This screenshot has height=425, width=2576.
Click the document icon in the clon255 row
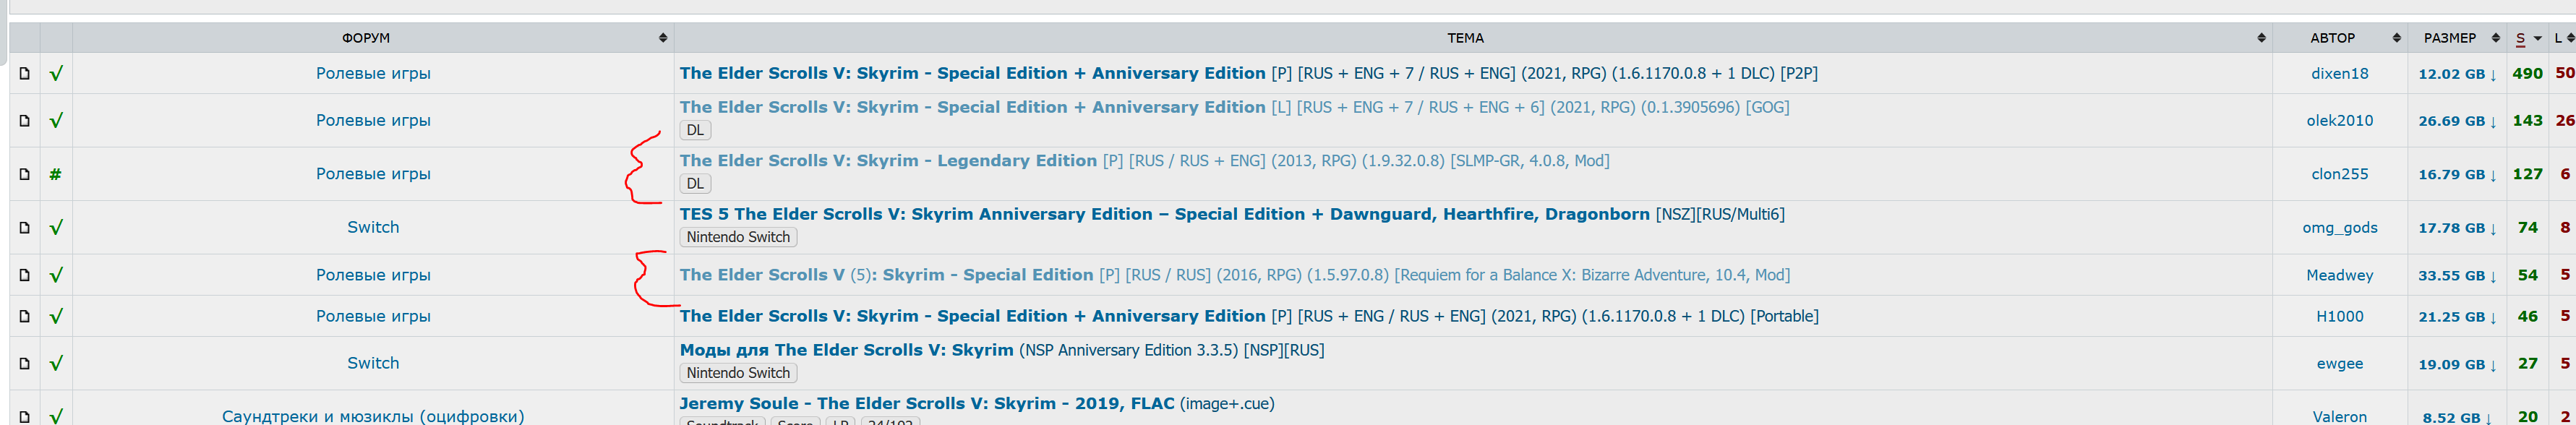pos(25,174)
